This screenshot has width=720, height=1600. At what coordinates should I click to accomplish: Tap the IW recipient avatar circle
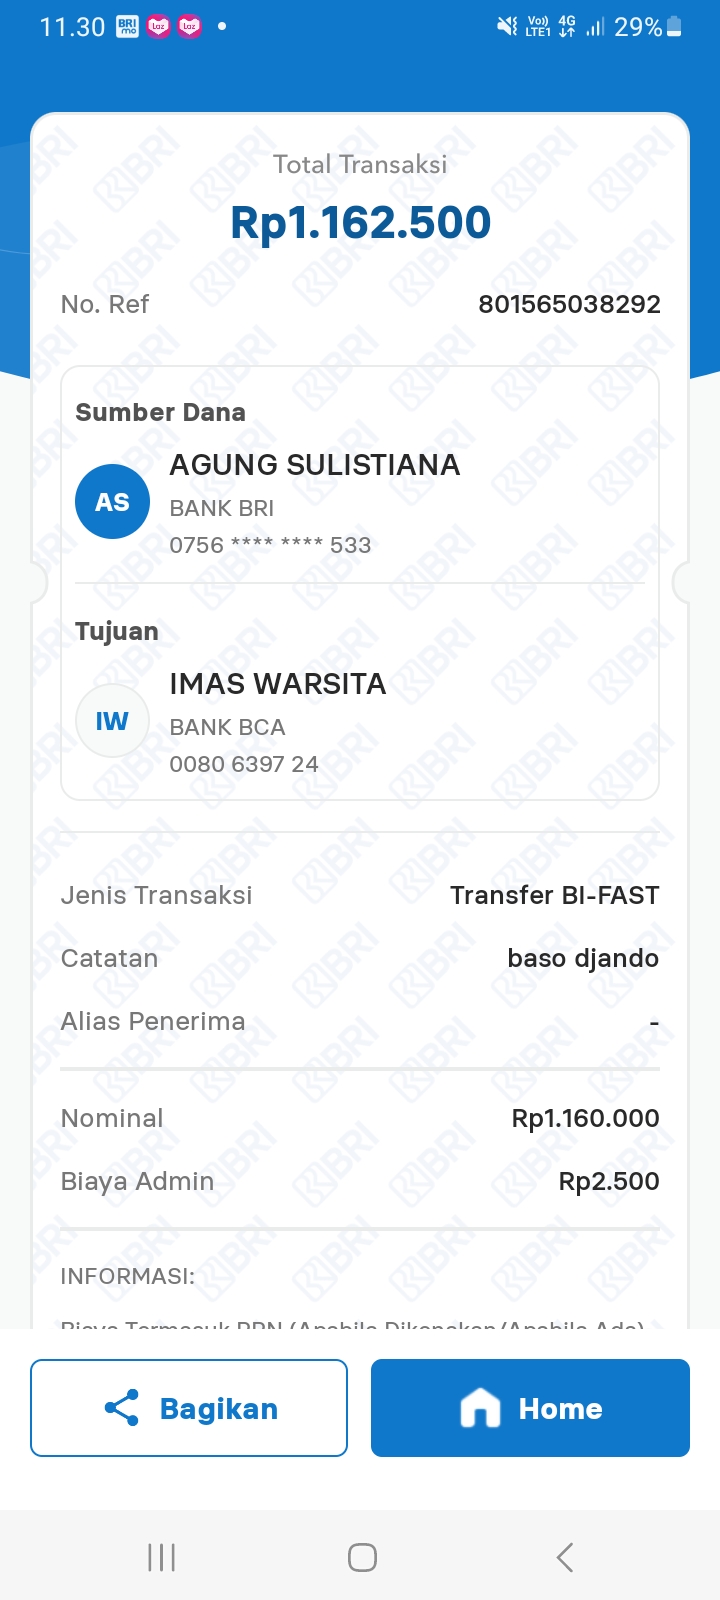coord(112,721)
